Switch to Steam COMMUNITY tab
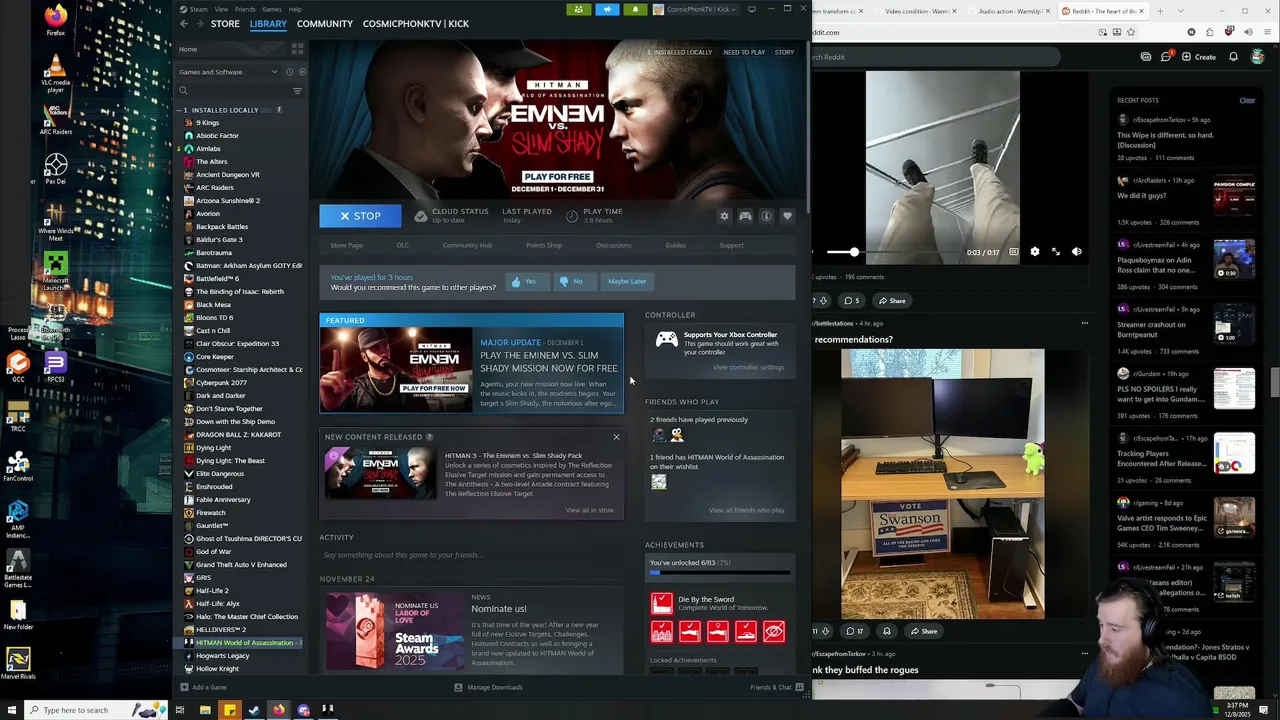 pos(325,23)
